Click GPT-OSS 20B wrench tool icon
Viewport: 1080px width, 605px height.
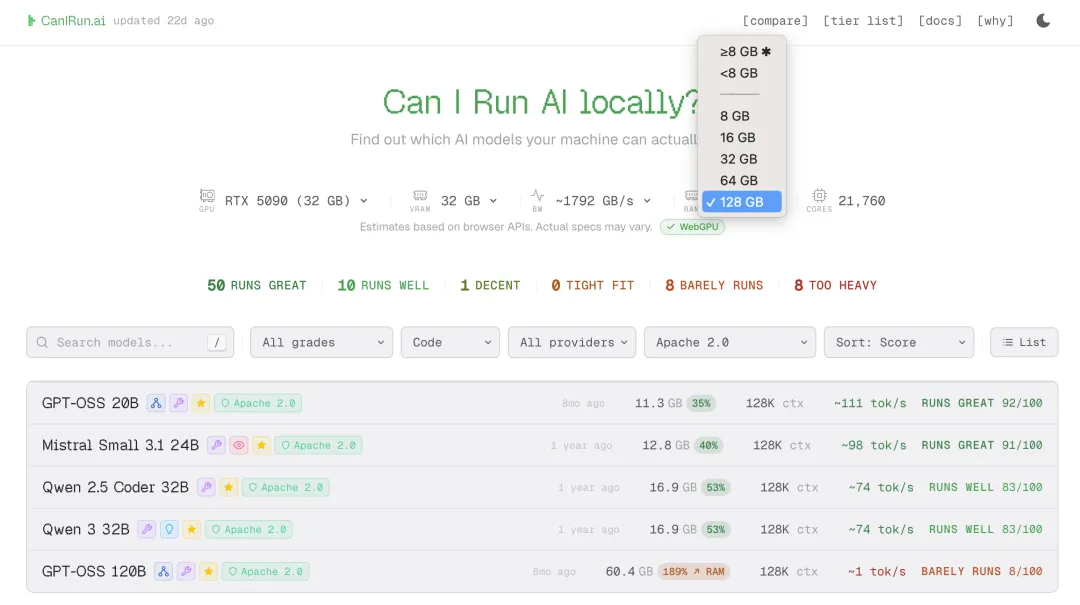[x=178, y=403]
